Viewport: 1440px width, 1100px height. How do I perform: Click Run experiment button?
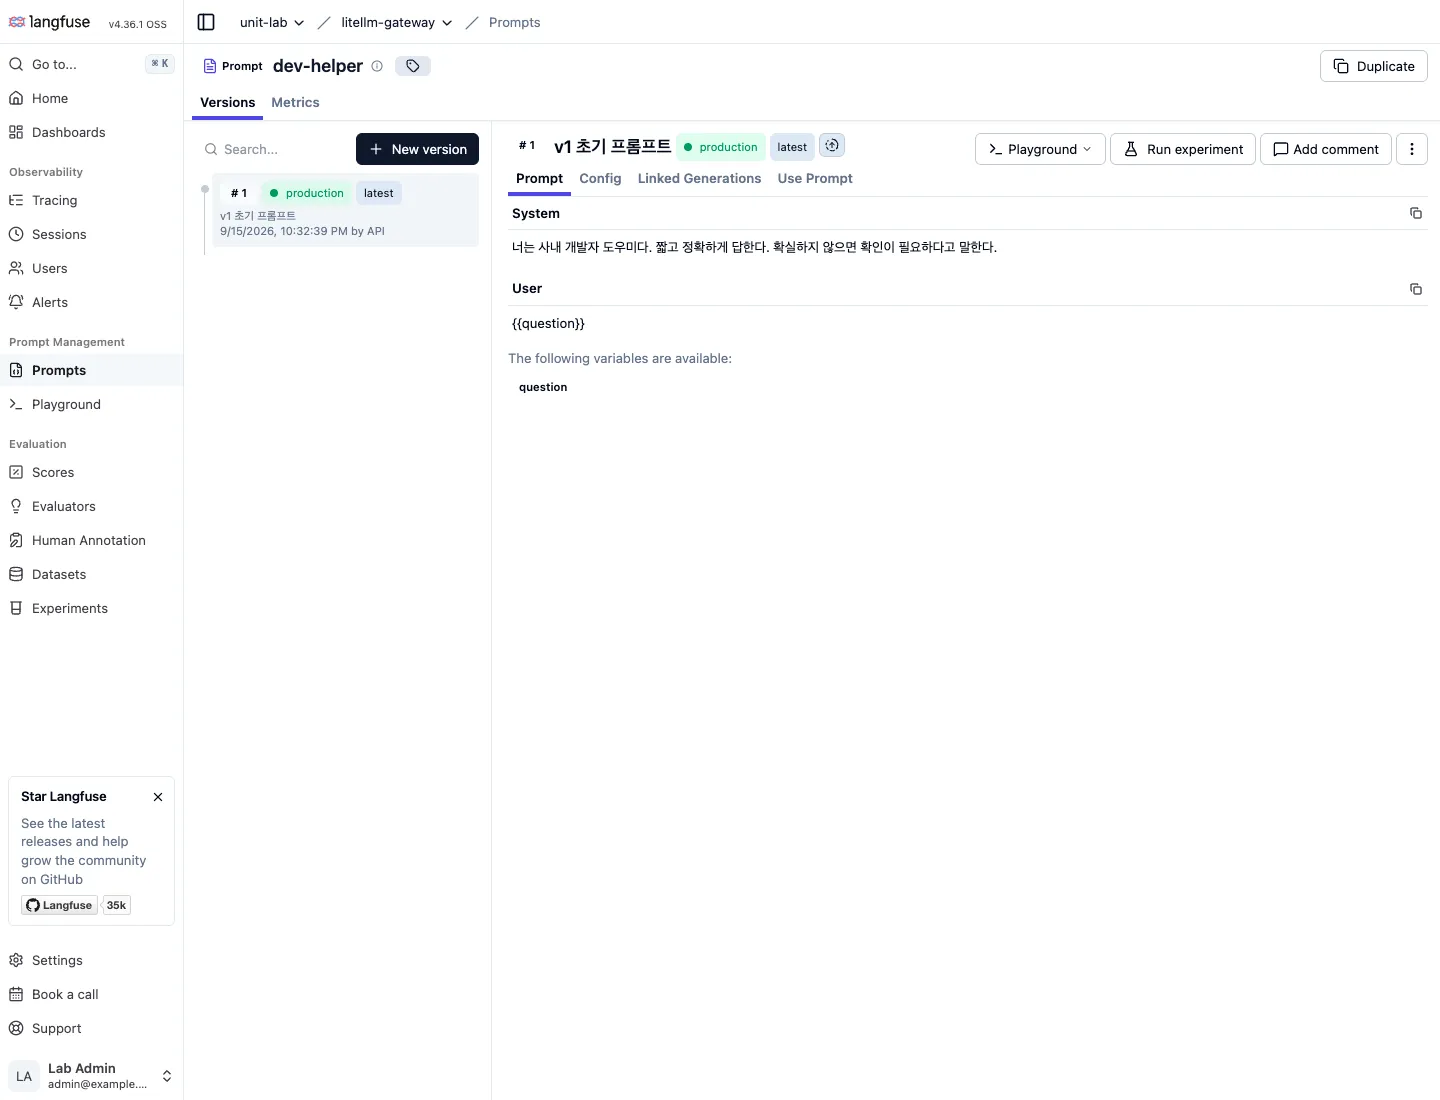(x=1182, y=149)
